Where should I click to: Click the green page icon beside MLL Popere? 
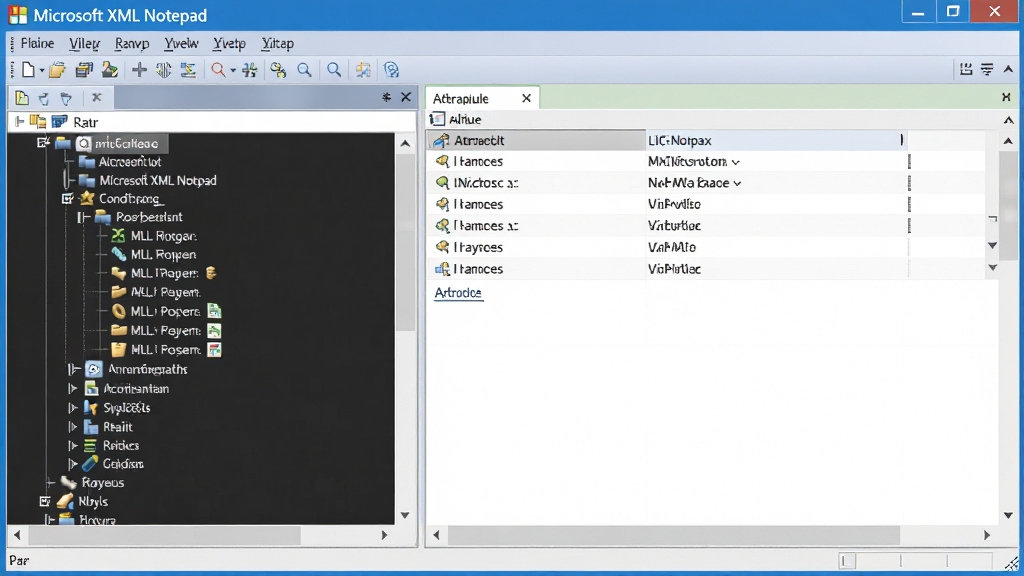click(214, 311)
